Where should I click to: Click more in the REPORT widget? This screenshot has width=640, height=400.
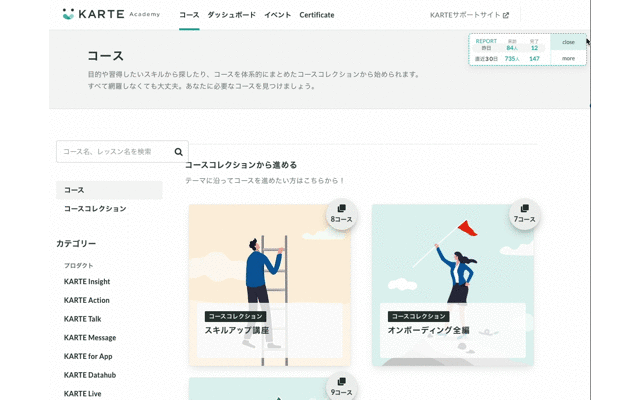(x=568, y=58)
